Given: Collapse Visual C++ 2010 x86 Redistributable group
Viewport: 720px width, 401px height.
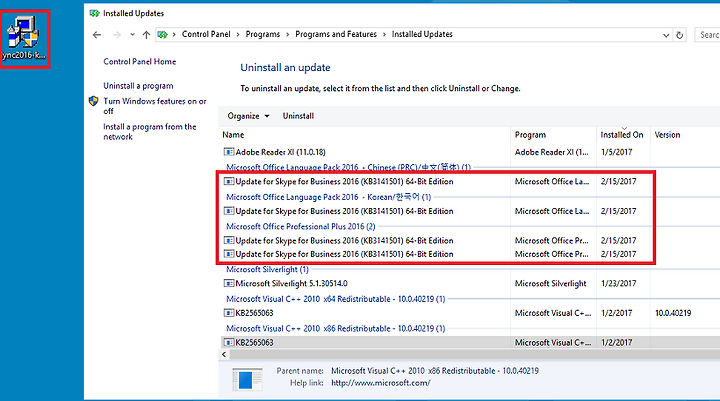Looking at the screenshot, I should click(336, 329).
